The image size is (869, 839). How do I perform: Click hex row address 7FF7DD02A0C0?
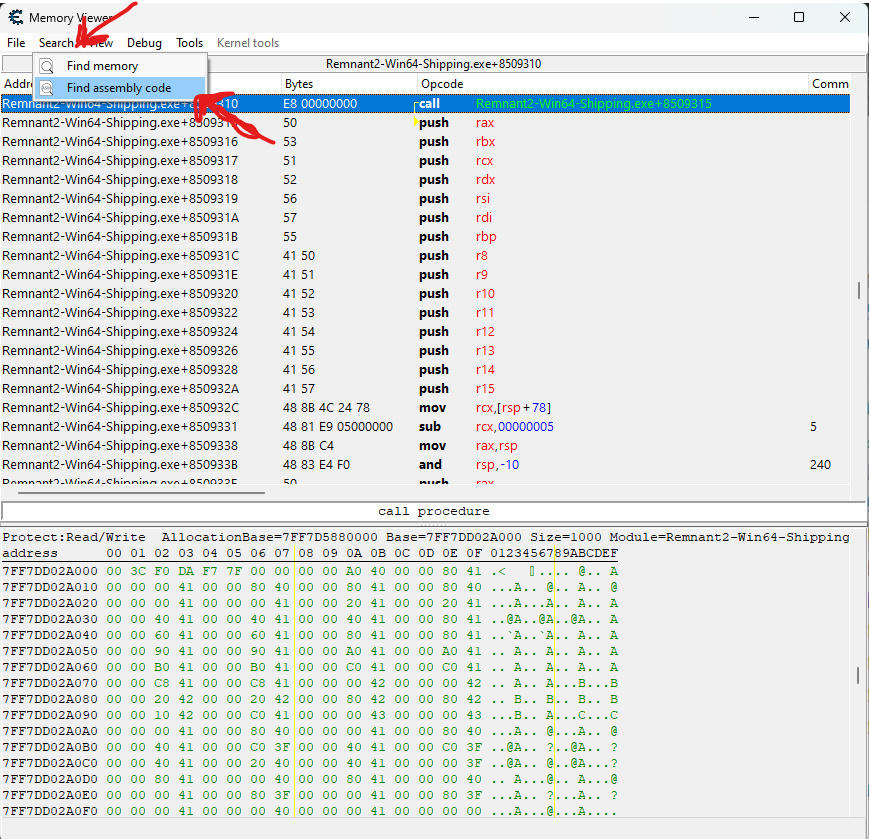[x=50, y=763]
